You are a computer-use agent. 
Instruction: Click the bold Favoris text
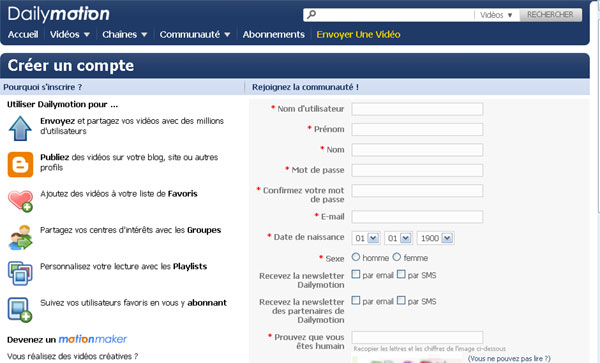point(183,194)
